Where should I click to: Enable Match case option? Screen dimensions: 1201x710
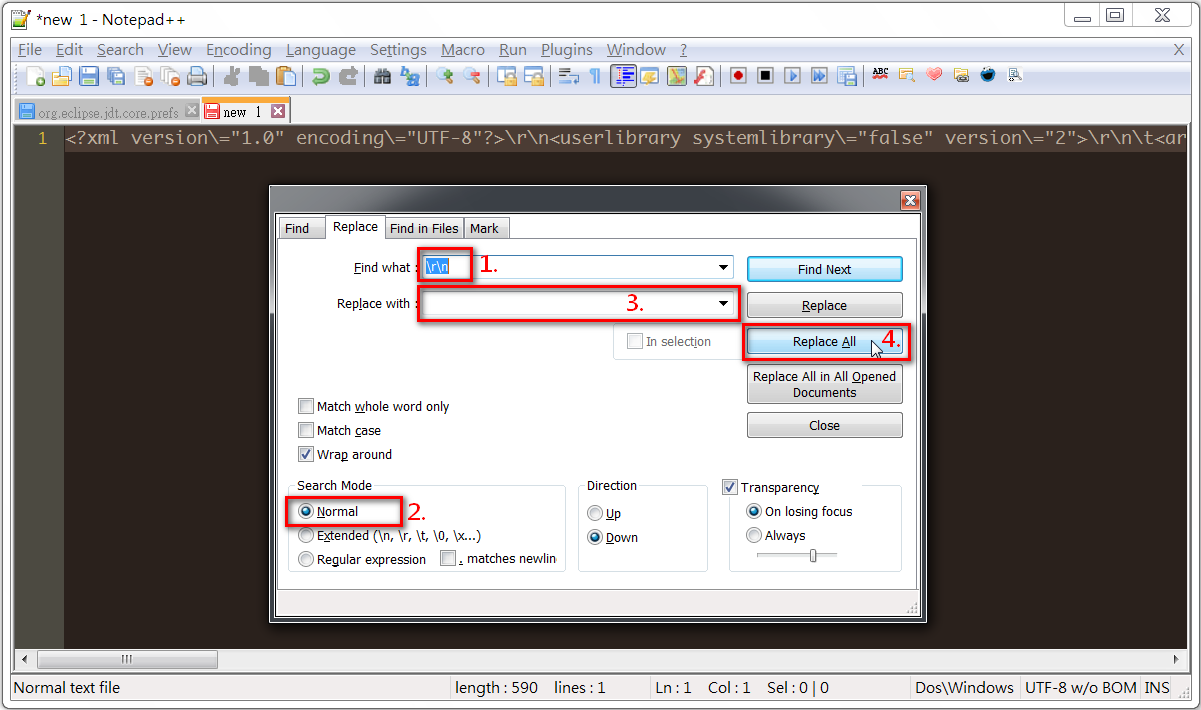[x=340, y=430]
